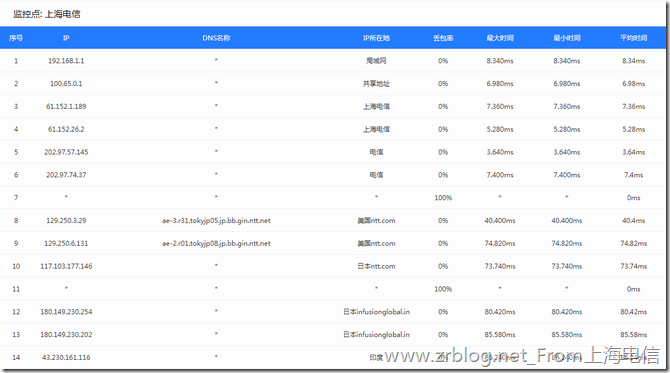This screenshot has width=670, height=373.
Task: Select max time 8.340ms in row 1
Action: [x=500, y=61]
